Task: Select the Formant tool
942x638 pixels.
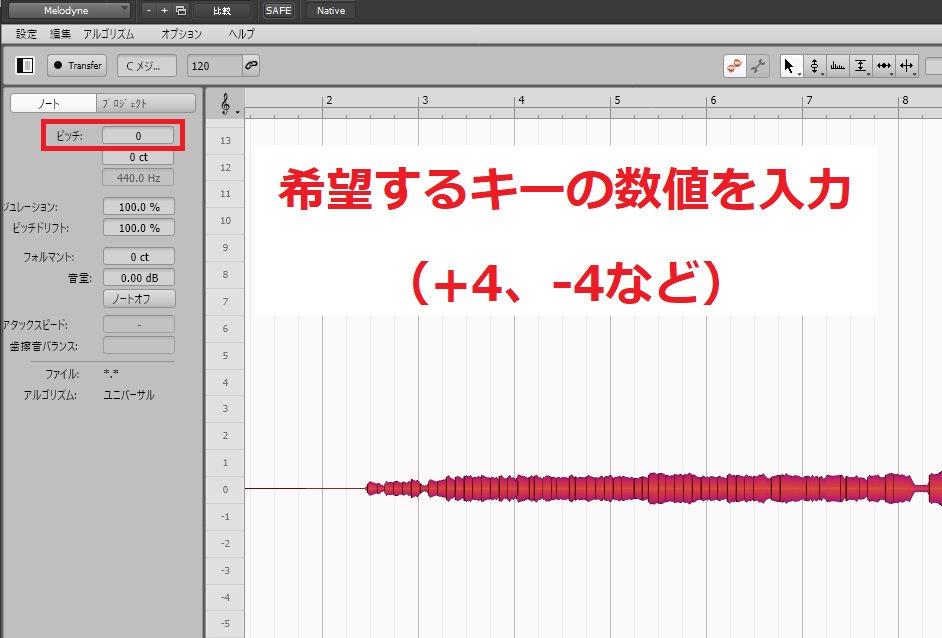Action: [837, 66]
